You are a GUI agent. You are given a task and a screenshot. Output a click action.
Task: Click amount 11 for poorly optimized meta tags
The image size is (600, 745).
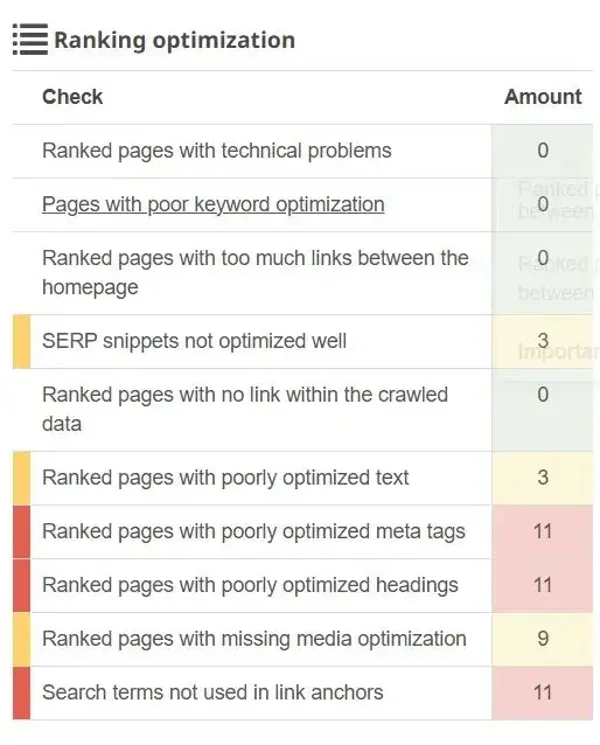tap(542, 531)
